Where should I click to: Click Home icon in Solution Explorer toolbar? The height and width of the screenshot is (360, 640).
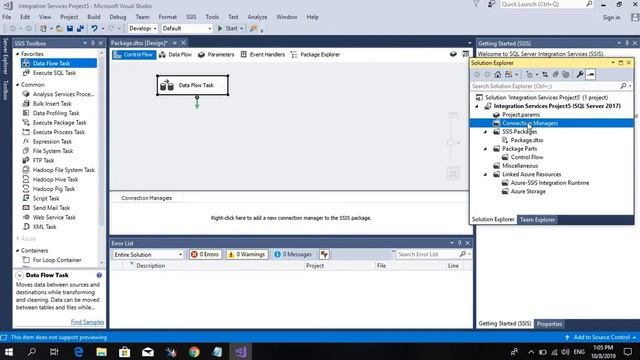[x=498, y=74]
